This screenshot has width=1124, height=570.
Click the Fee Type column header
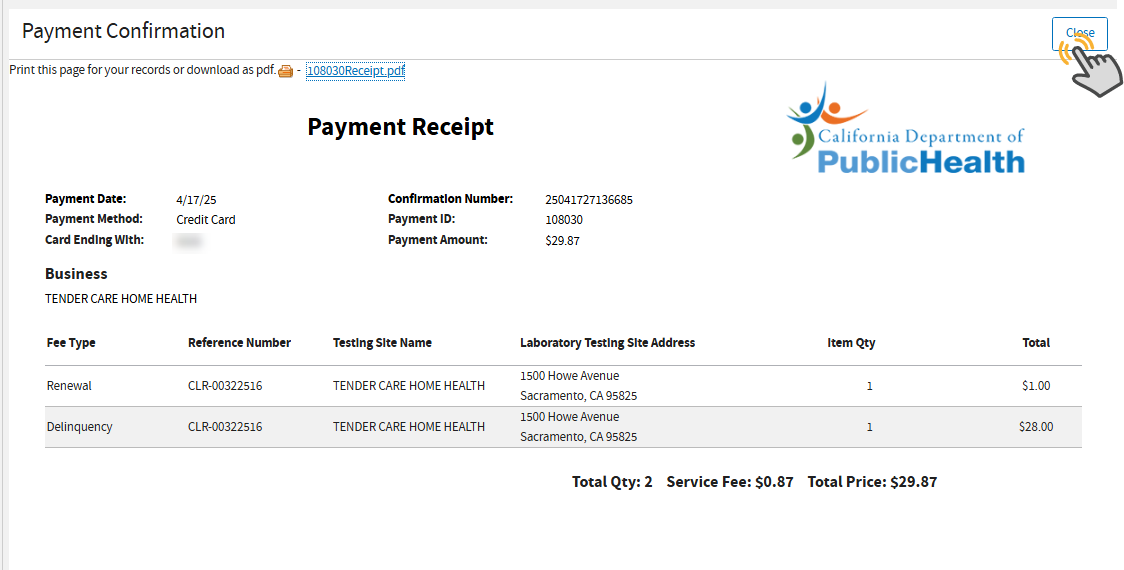[71, 343]
